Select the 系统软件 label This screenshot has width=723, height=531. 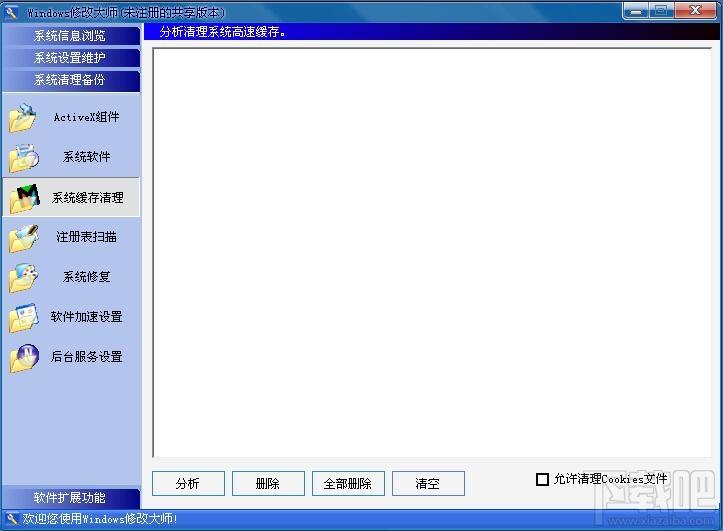[x=87, y=157]
